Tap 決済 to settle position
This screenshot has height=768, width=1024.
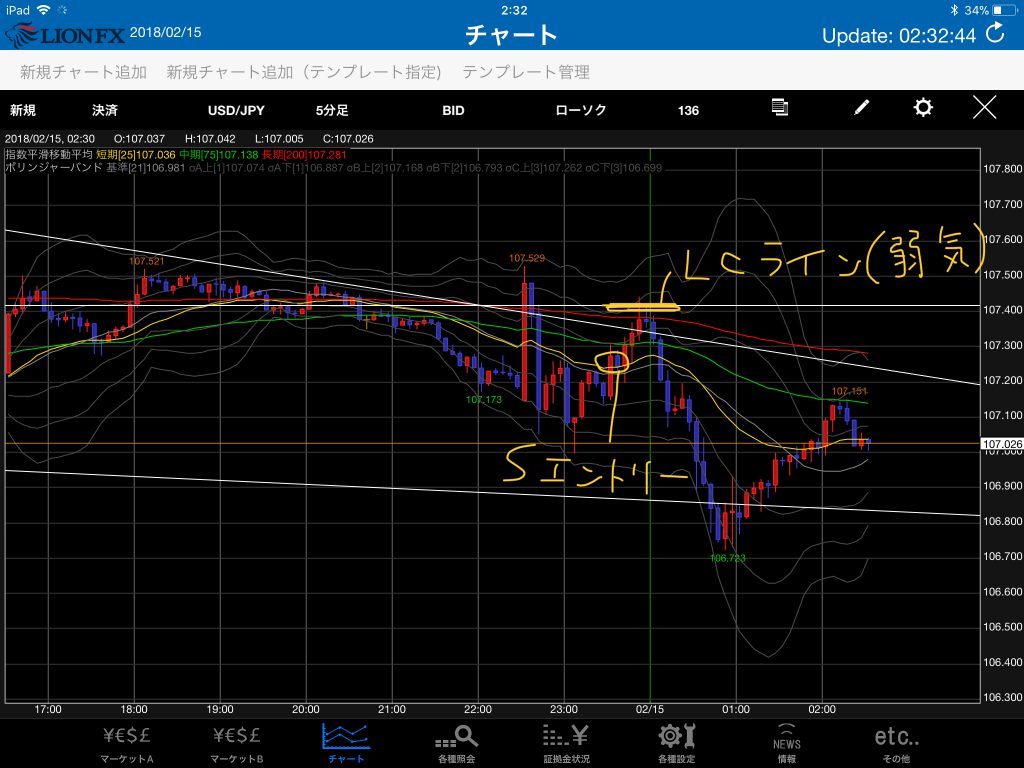pos(104,110)
